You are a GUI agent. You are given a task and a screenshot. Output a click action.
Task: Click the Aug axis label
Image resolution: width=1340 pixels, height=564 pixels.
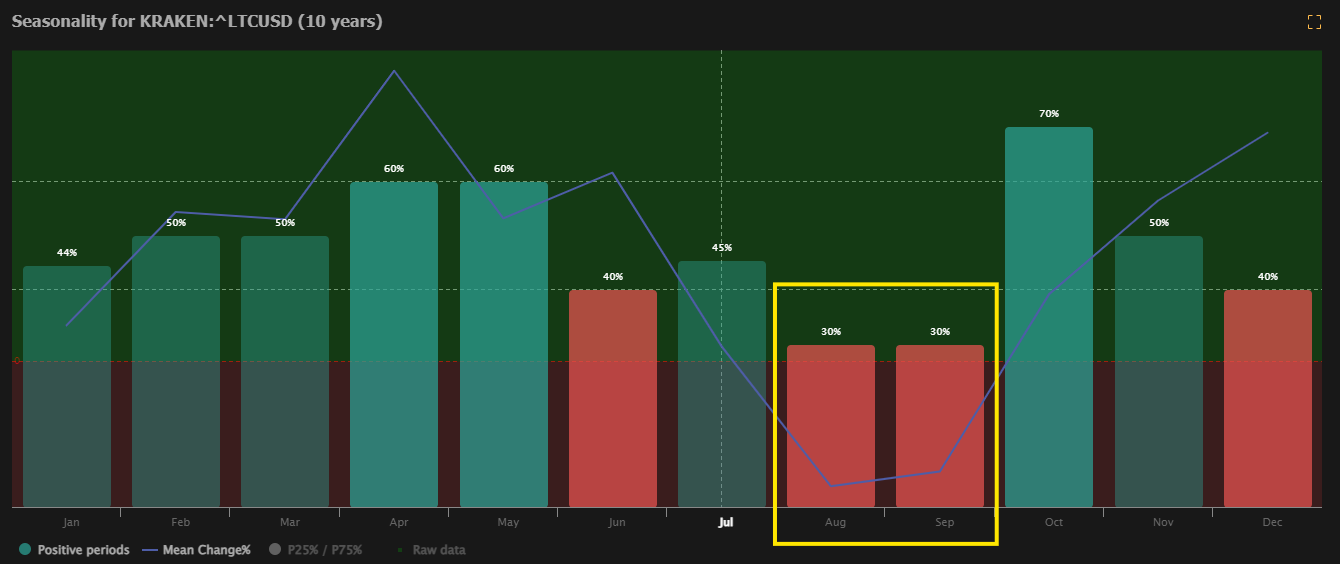coord(835,523)
